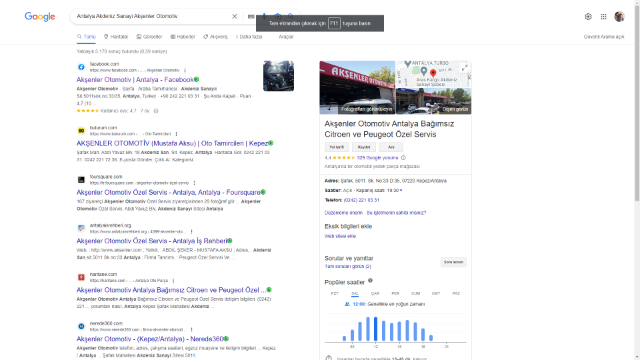This screenshot has height=360, width=640.
Task: Open 'Akşenler Otomotiv | Antalya - Facebook' result
Action: 135,80
